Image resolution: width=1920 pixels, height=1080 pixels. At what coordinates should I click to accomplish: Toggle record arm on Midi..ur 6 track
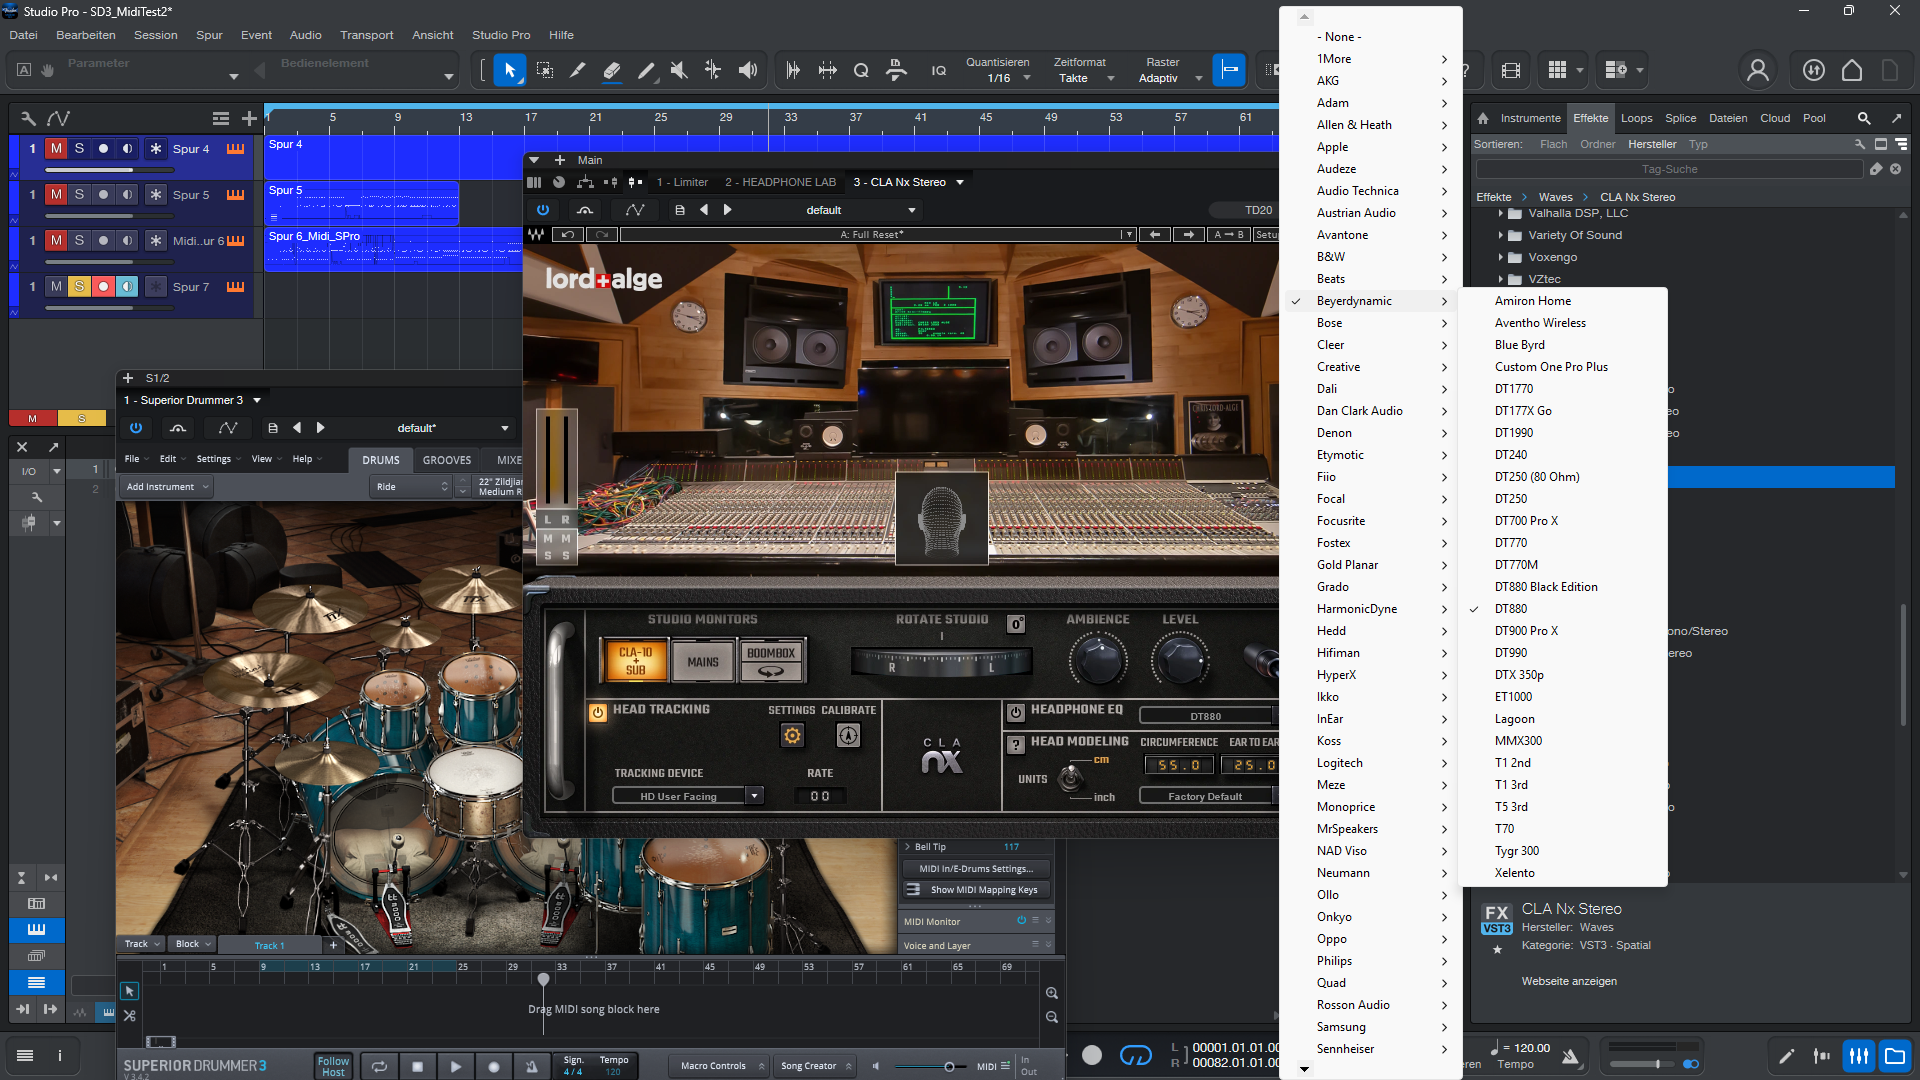[103, 240]
